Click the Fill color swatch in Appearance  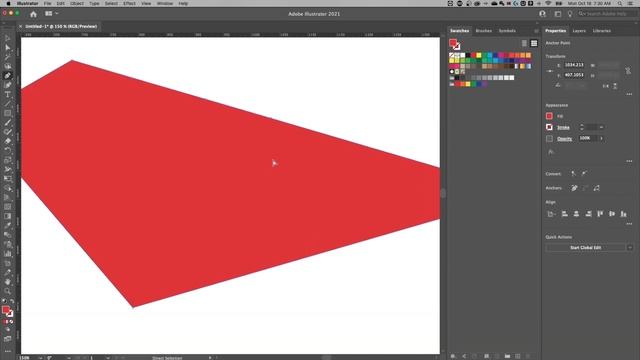(549, 116)
